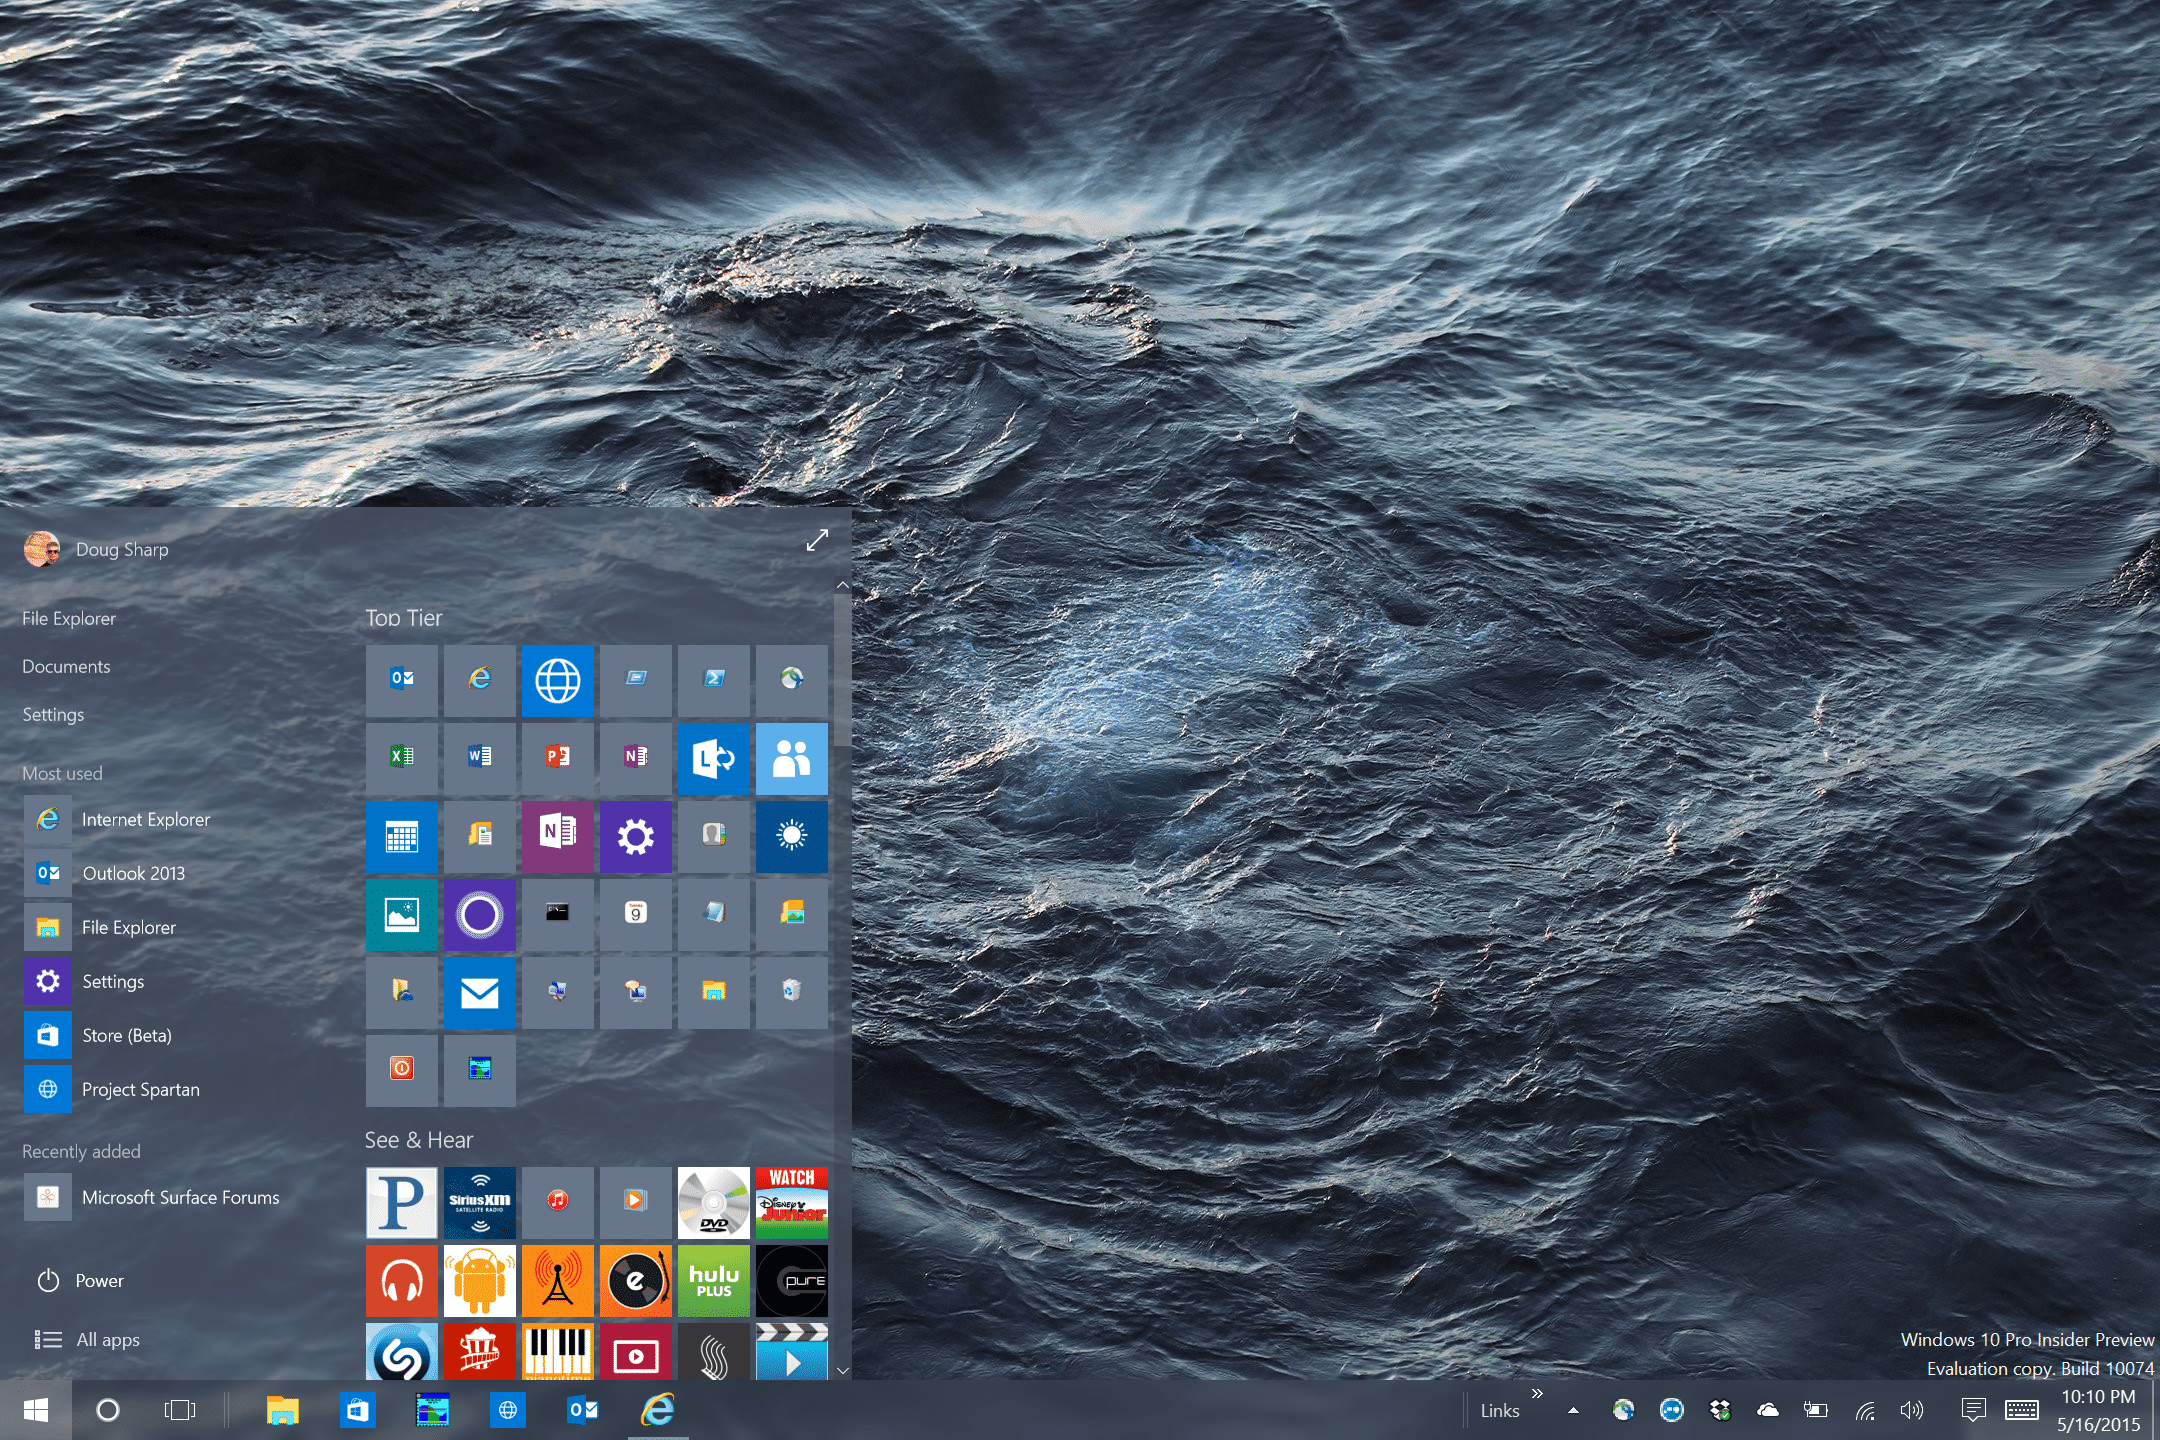
Task: Open the Shazam tile
Action: [x=402, y=1352]
